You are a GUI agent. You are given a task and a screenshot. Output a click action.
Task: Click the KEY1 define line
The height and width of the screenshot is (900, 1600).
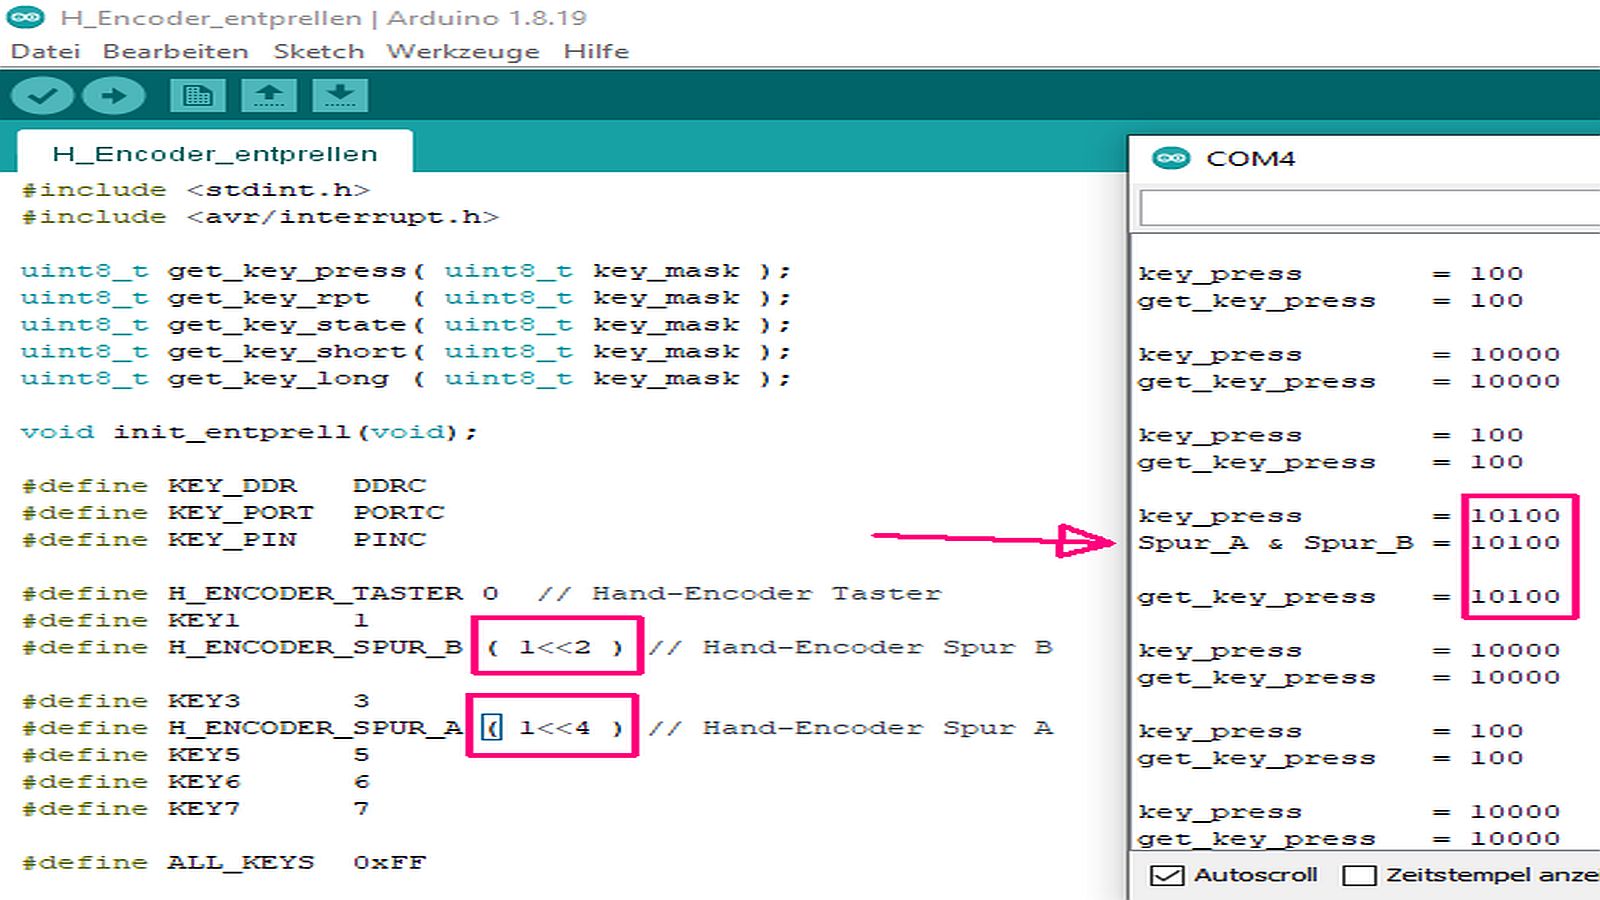(196, 621)
